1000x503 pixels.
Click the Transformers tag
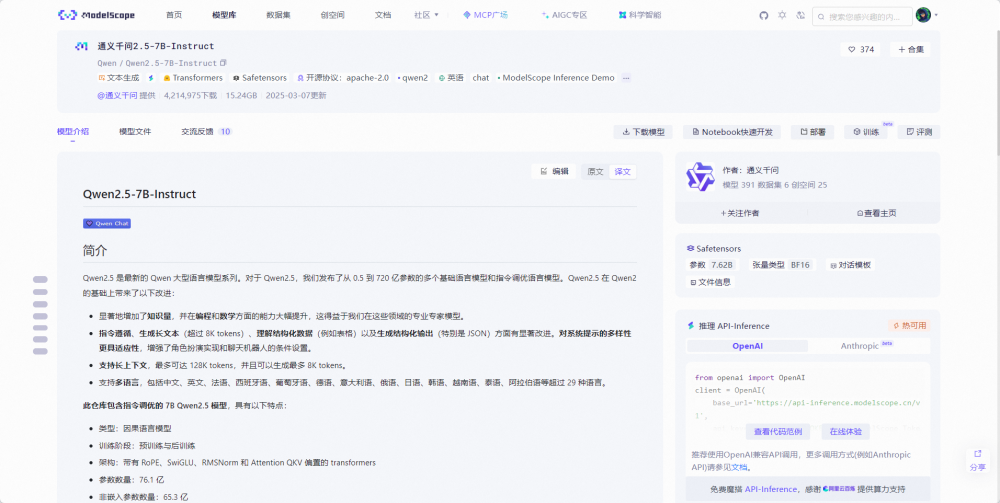coord(193,78)
